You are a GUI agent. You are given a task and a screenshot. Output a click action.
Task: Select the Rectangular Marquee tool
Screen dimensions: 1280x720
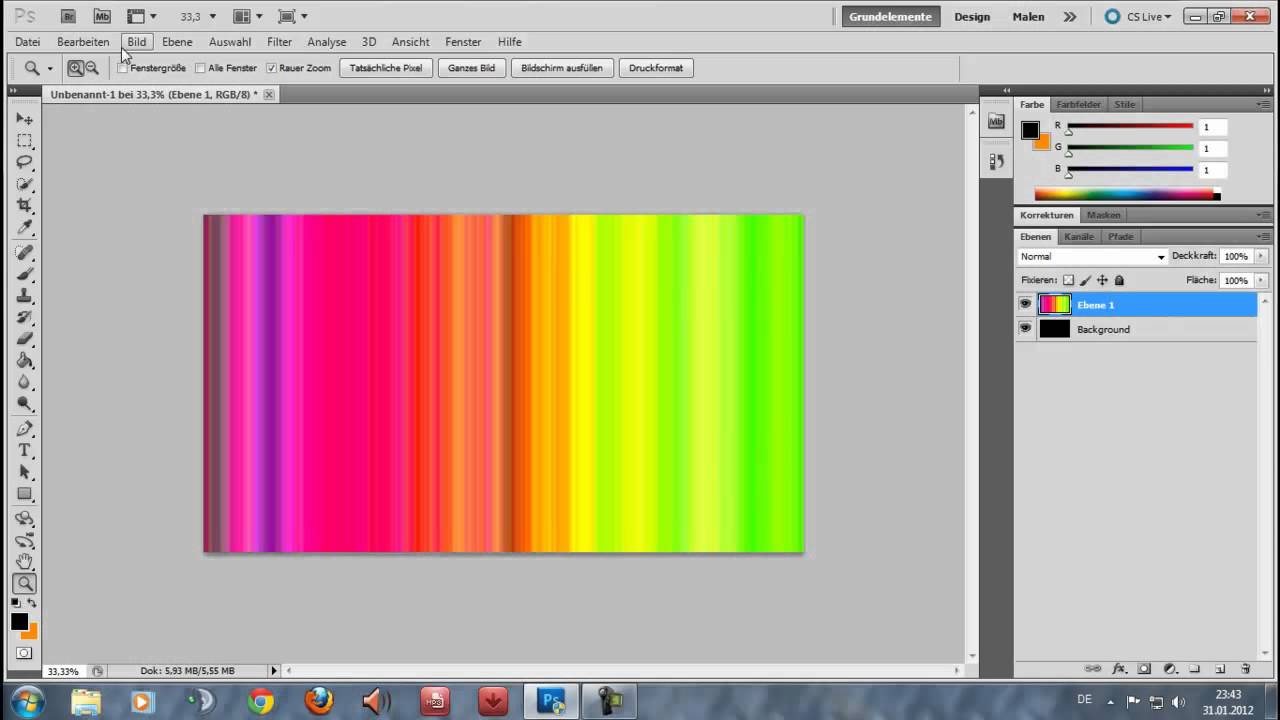coord(25,141)
